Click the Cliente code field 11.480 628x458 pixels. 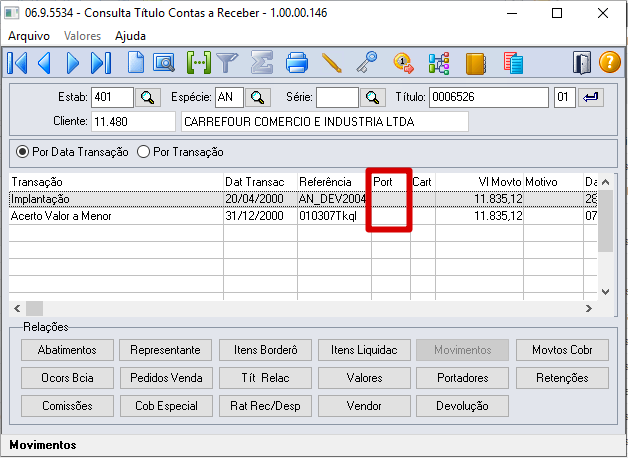[133, 122]
